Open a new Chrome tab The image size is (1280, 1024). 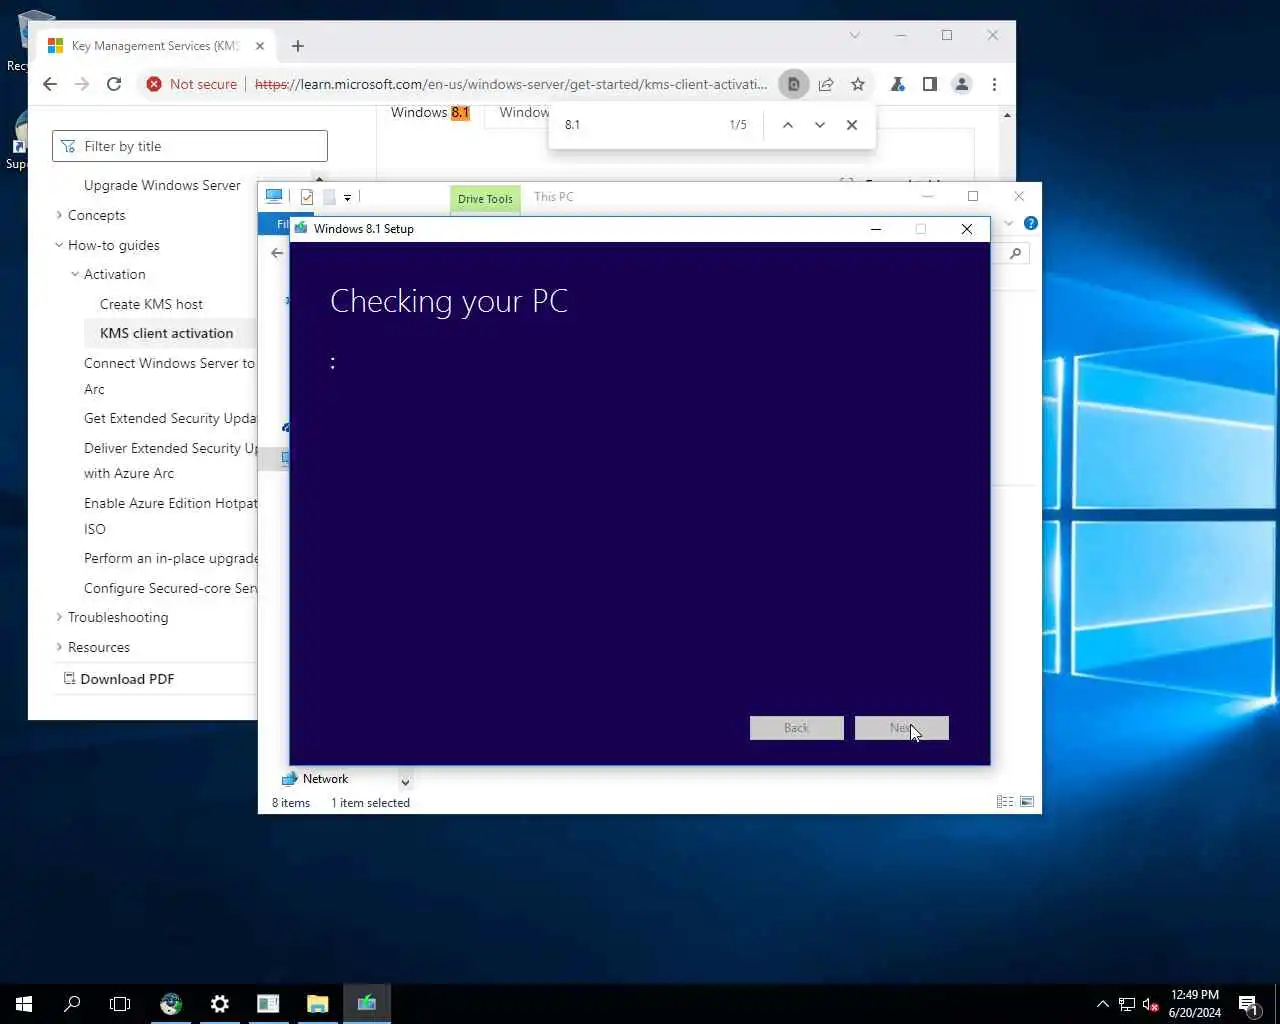point(298,46)
